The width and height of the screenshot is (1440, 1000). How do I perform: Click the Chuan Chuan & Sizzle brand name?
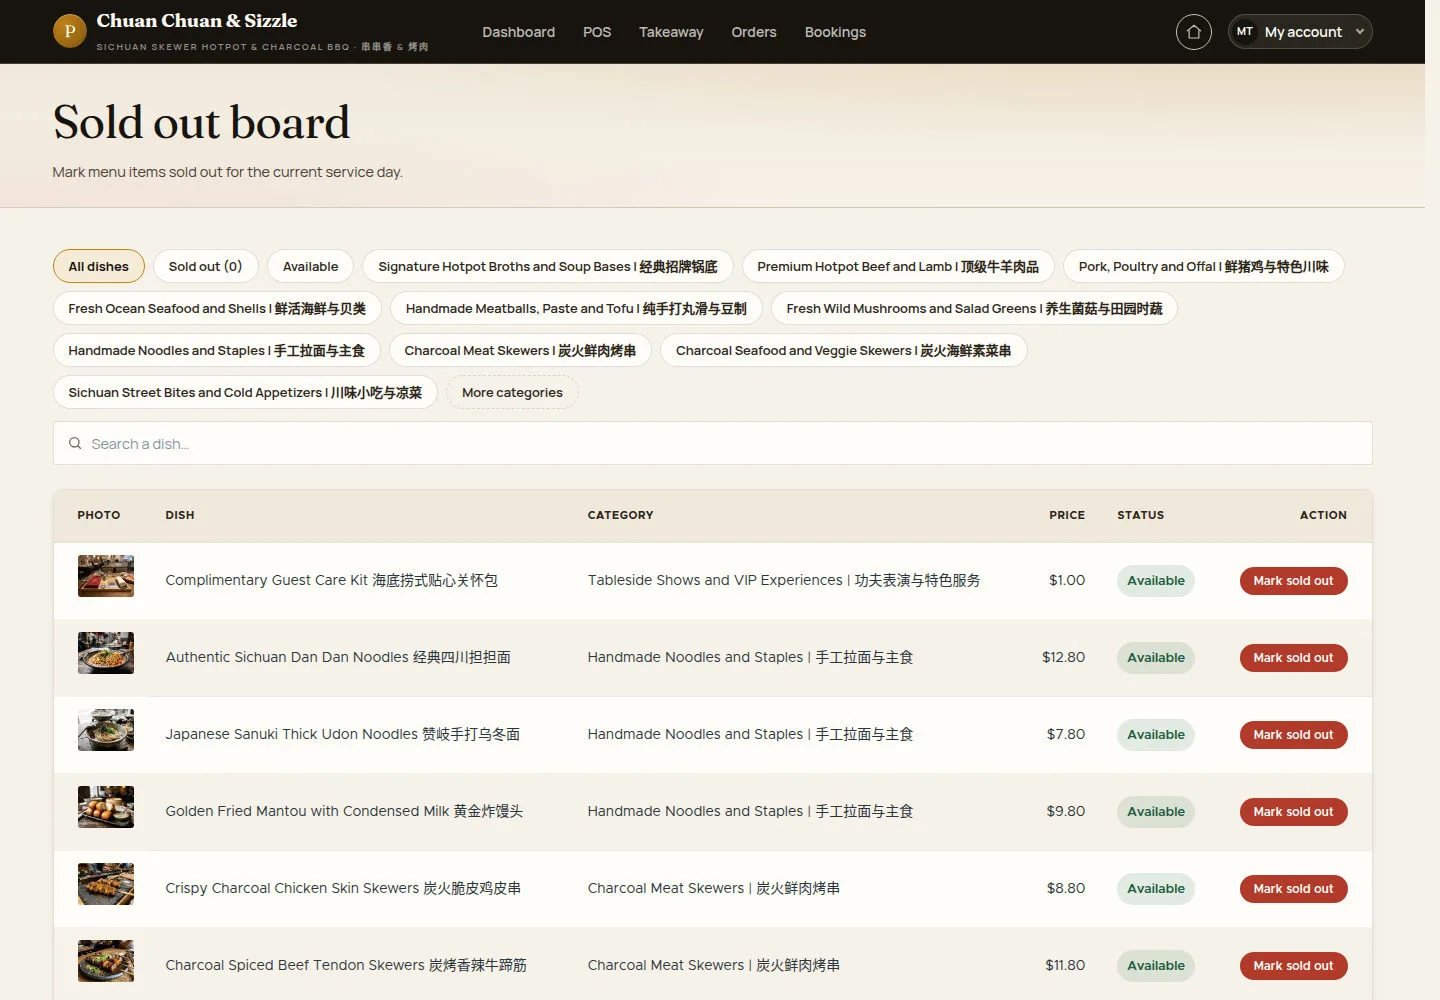click(197, 21)
